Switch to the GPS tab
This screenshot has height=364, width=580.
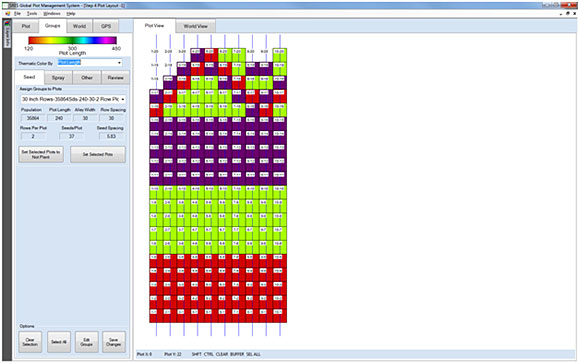[106, 26]
